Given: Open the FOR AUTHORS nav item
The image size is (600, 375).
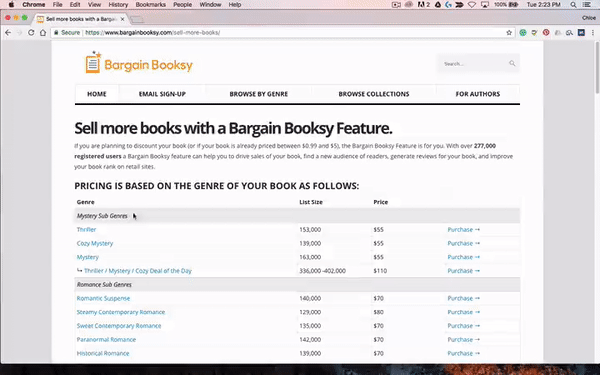Looking at the screenshot, I should point(478,94).
